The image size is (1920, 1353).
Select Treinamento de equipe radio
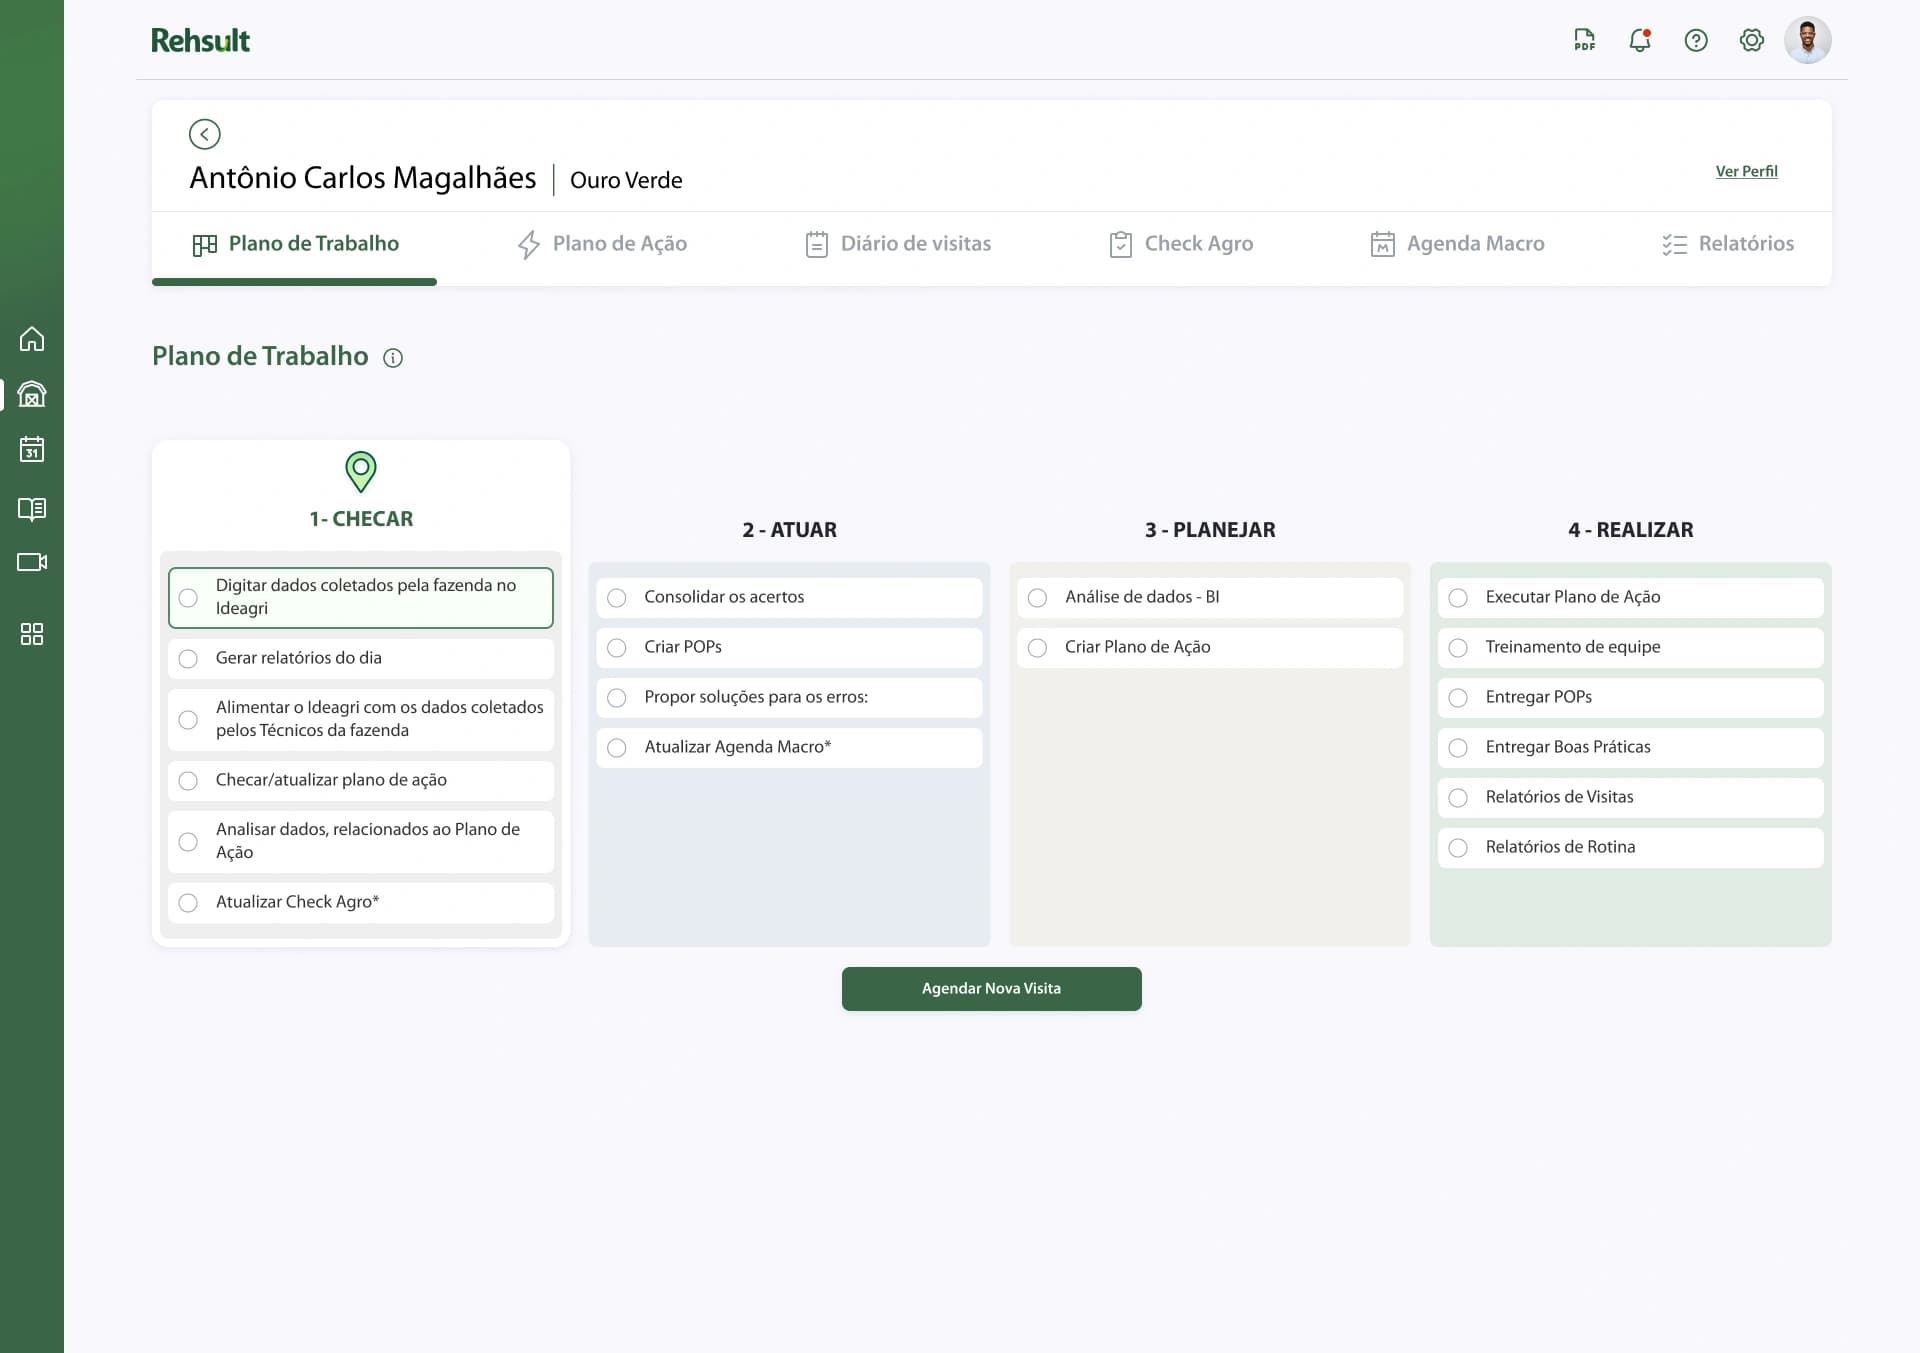click(1458, 648)
